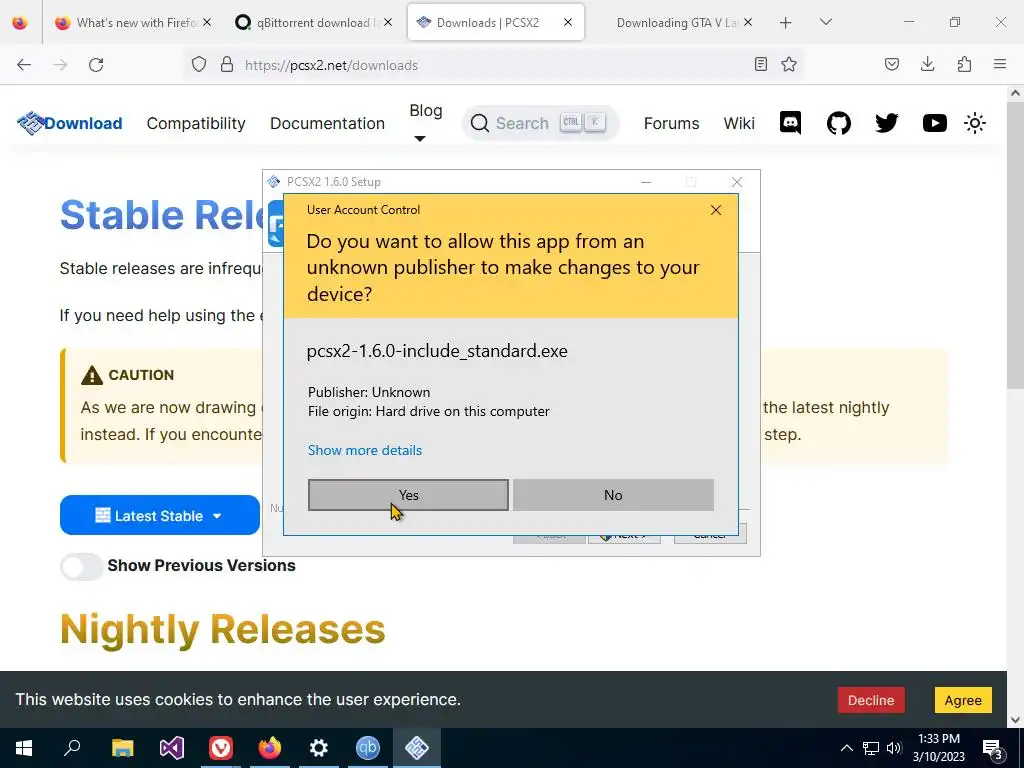Open Vivaldi browser from taskbar
This screenshot has height=768, width=1024.
point(221,748)
